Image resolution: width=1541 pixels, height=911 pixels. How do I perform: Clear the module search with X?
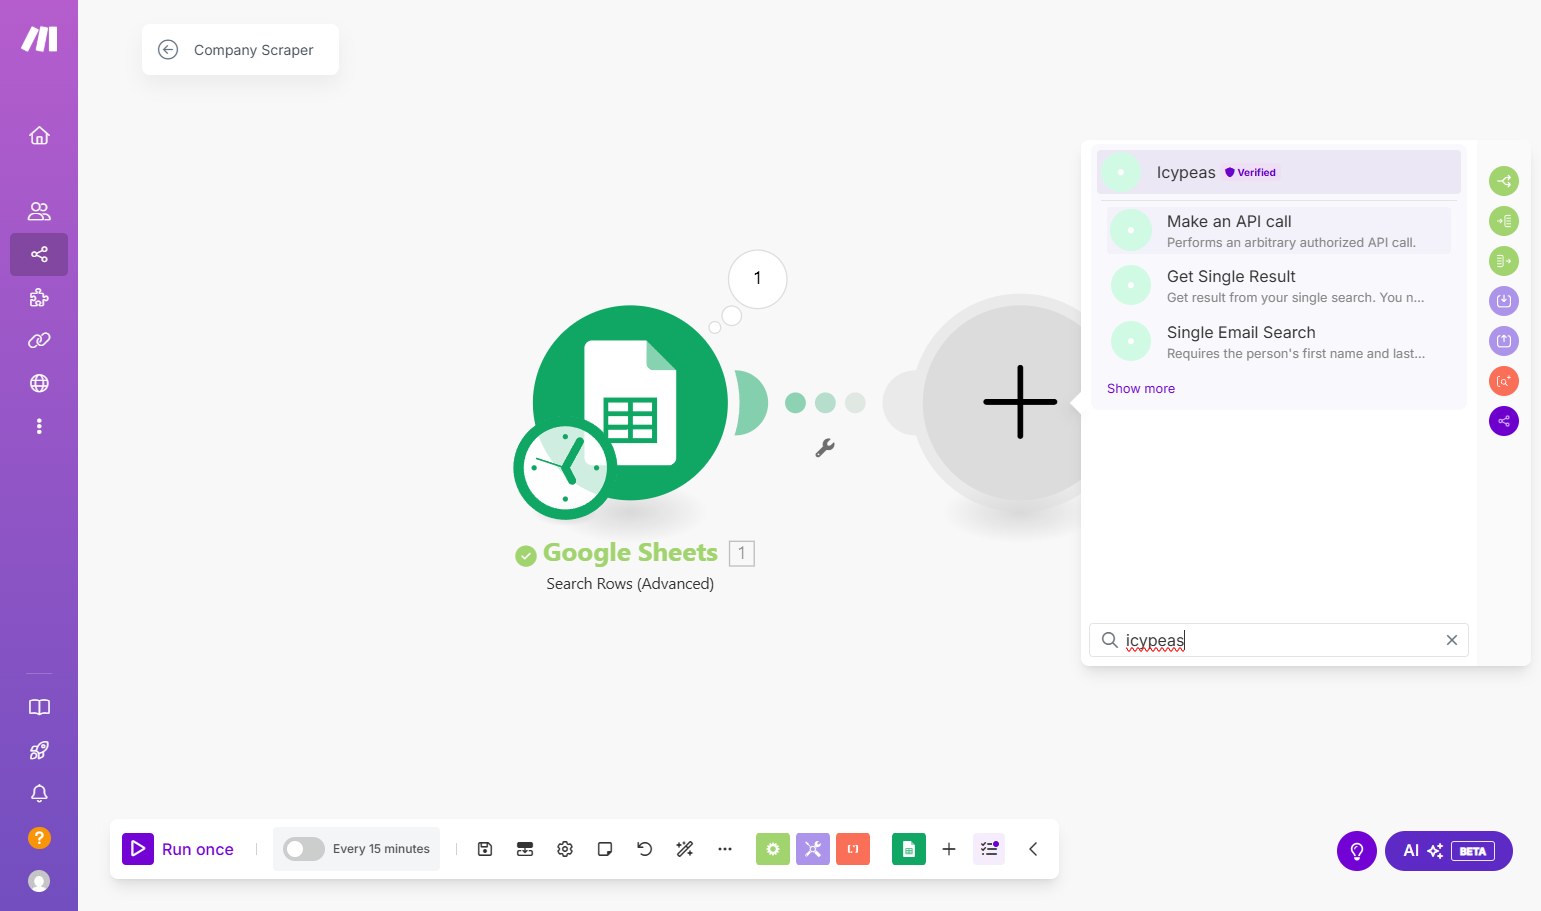[x=1452, y=640]
